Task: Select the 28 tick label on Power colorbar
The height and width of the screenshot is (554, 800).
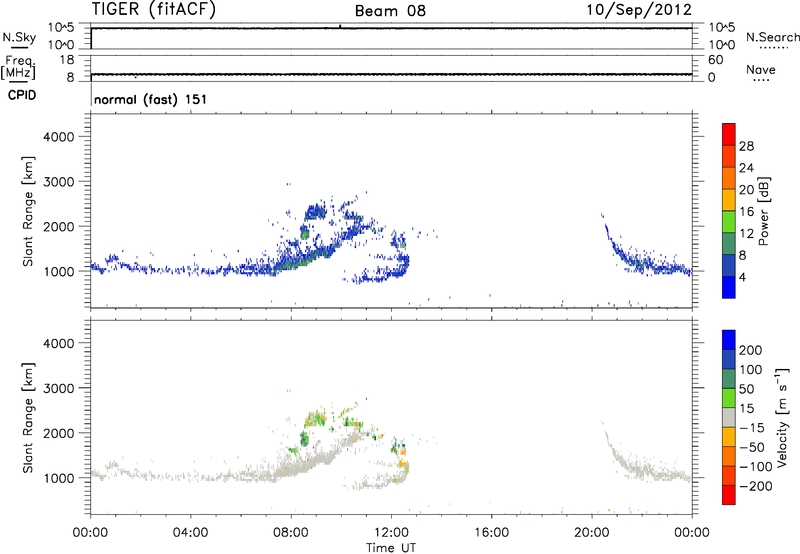Action: (x=746, y=146)
